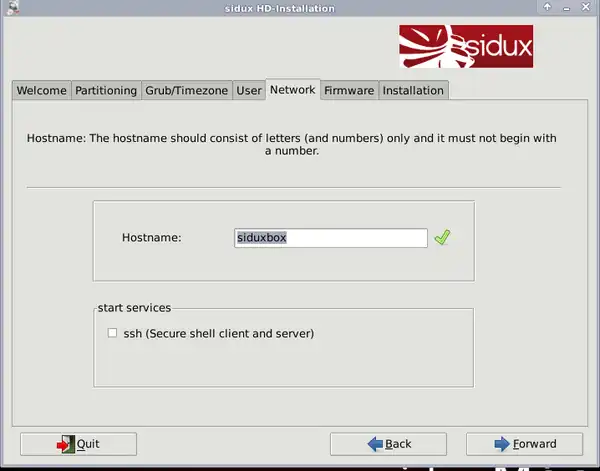Open the Partitioning tab
This screenshot has height=471, width=600.
[106, 90]
